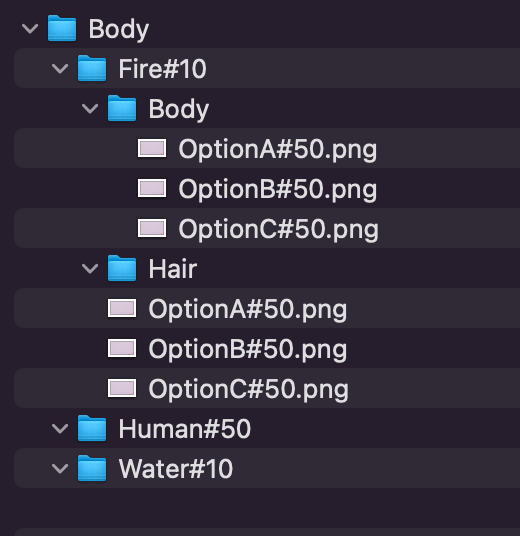Click the Water#10 folder icon
Viewport: 520px width, 536px height.
click(x=92, y=468)
